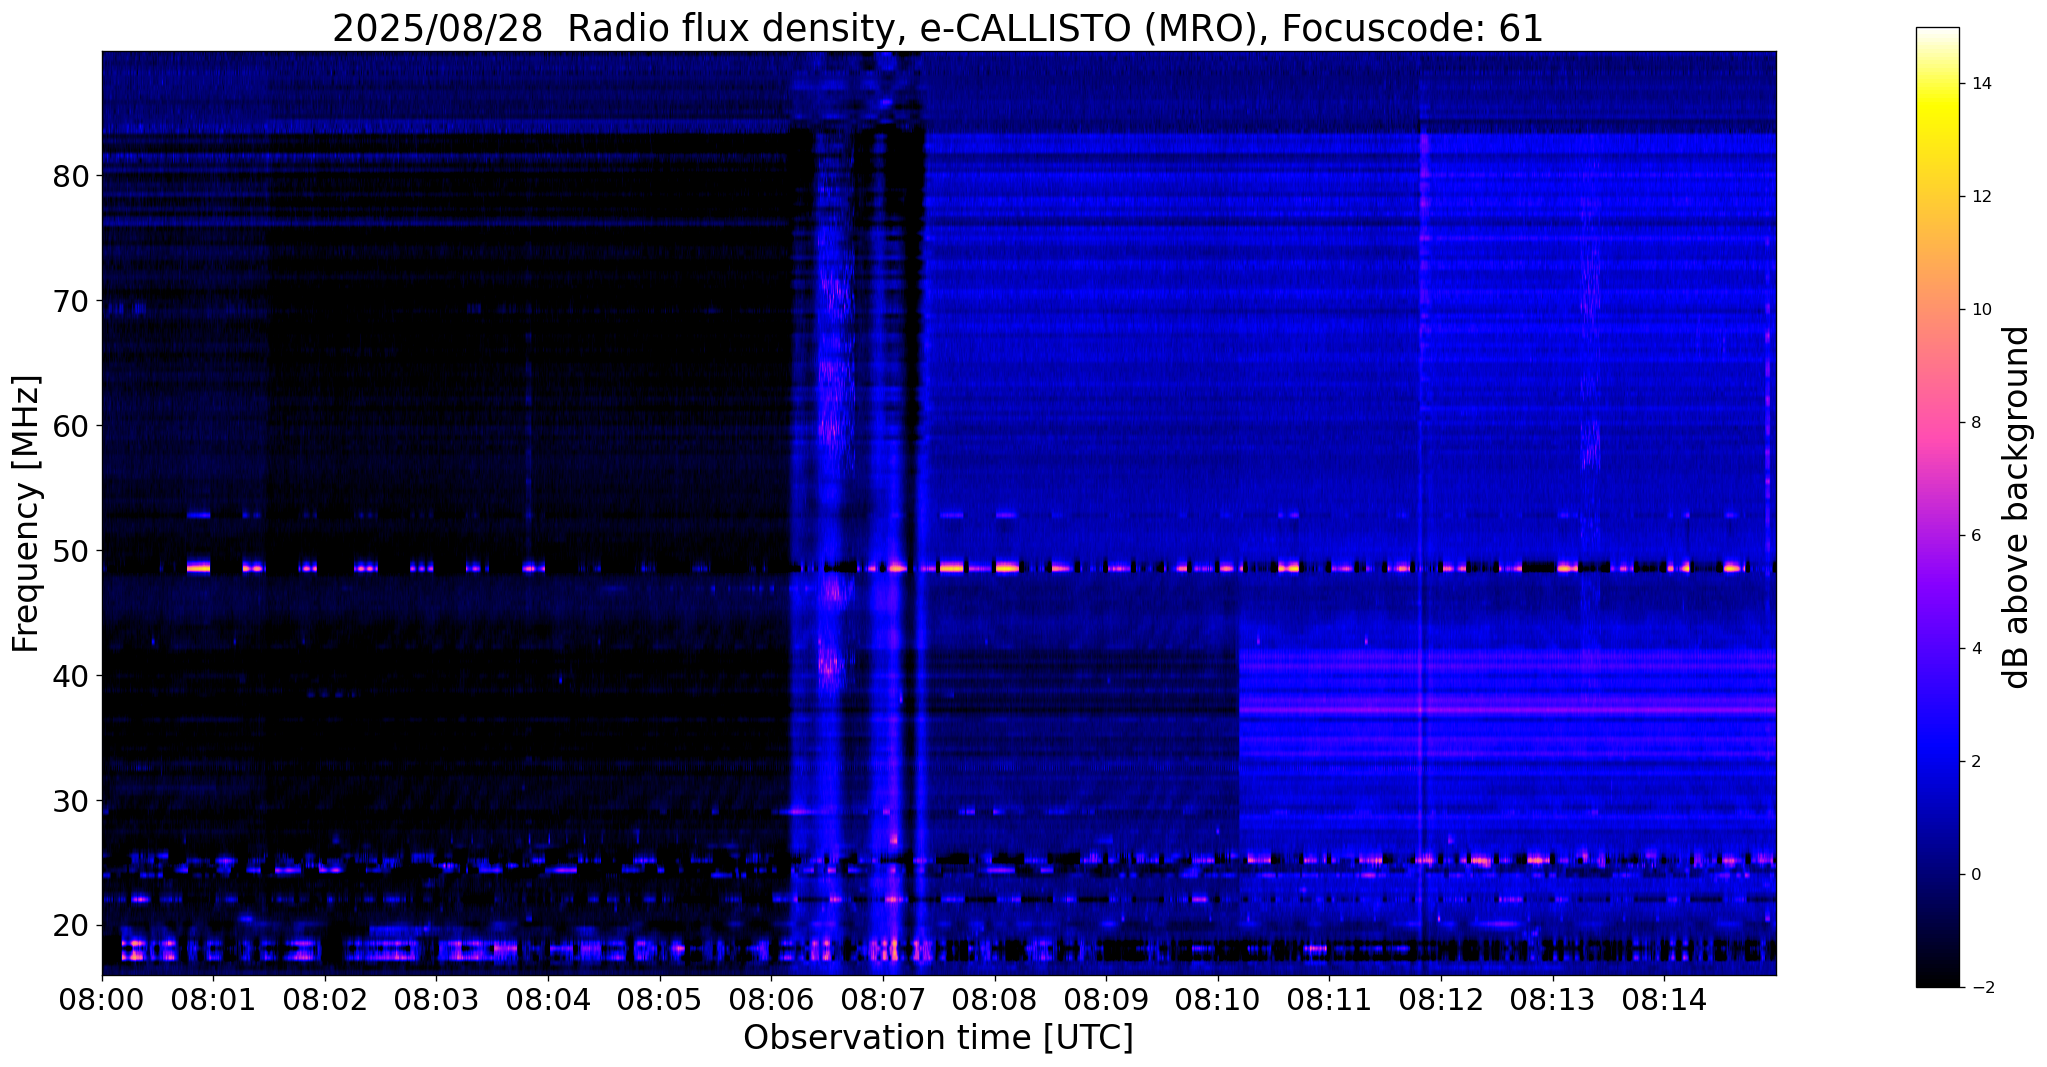The width and height of the screenshot is (2047, 1067).
Task: Click the 60 MHz frequency tick label
Action: point(71,426)
